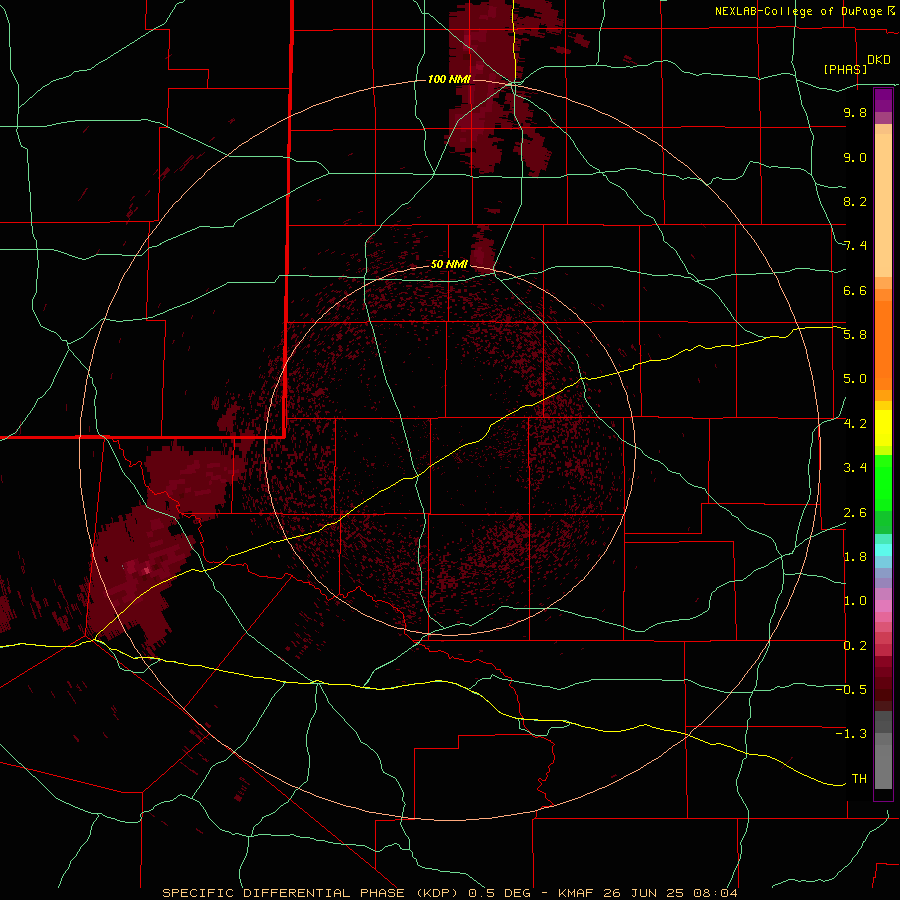Click the [PHAS] label above the color scale
This screenshot has width=900, height=900.
click(x=845, y=69)
